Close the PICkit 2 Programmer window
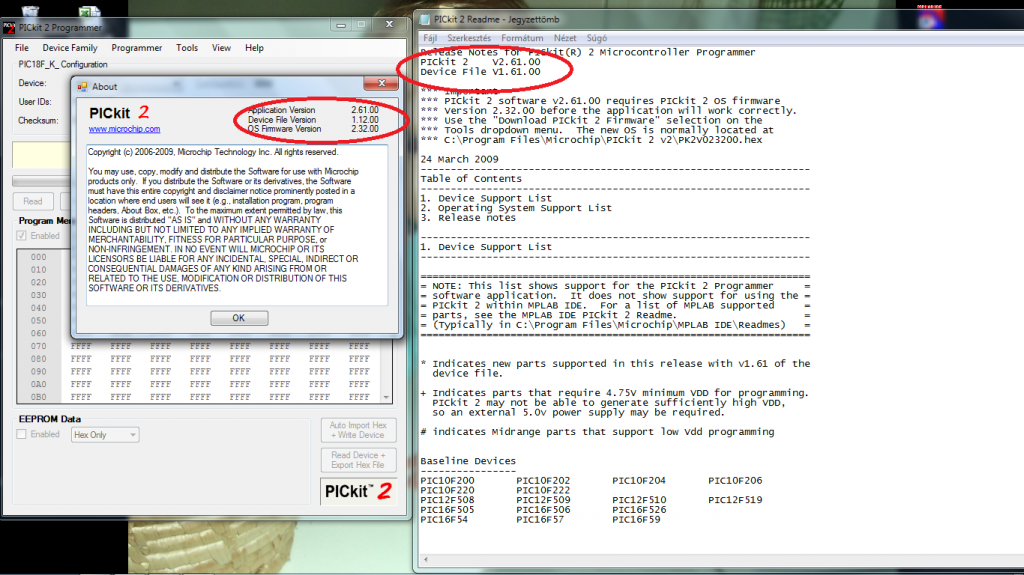The height and width of the screenshot is (575, 1024). 389,25
